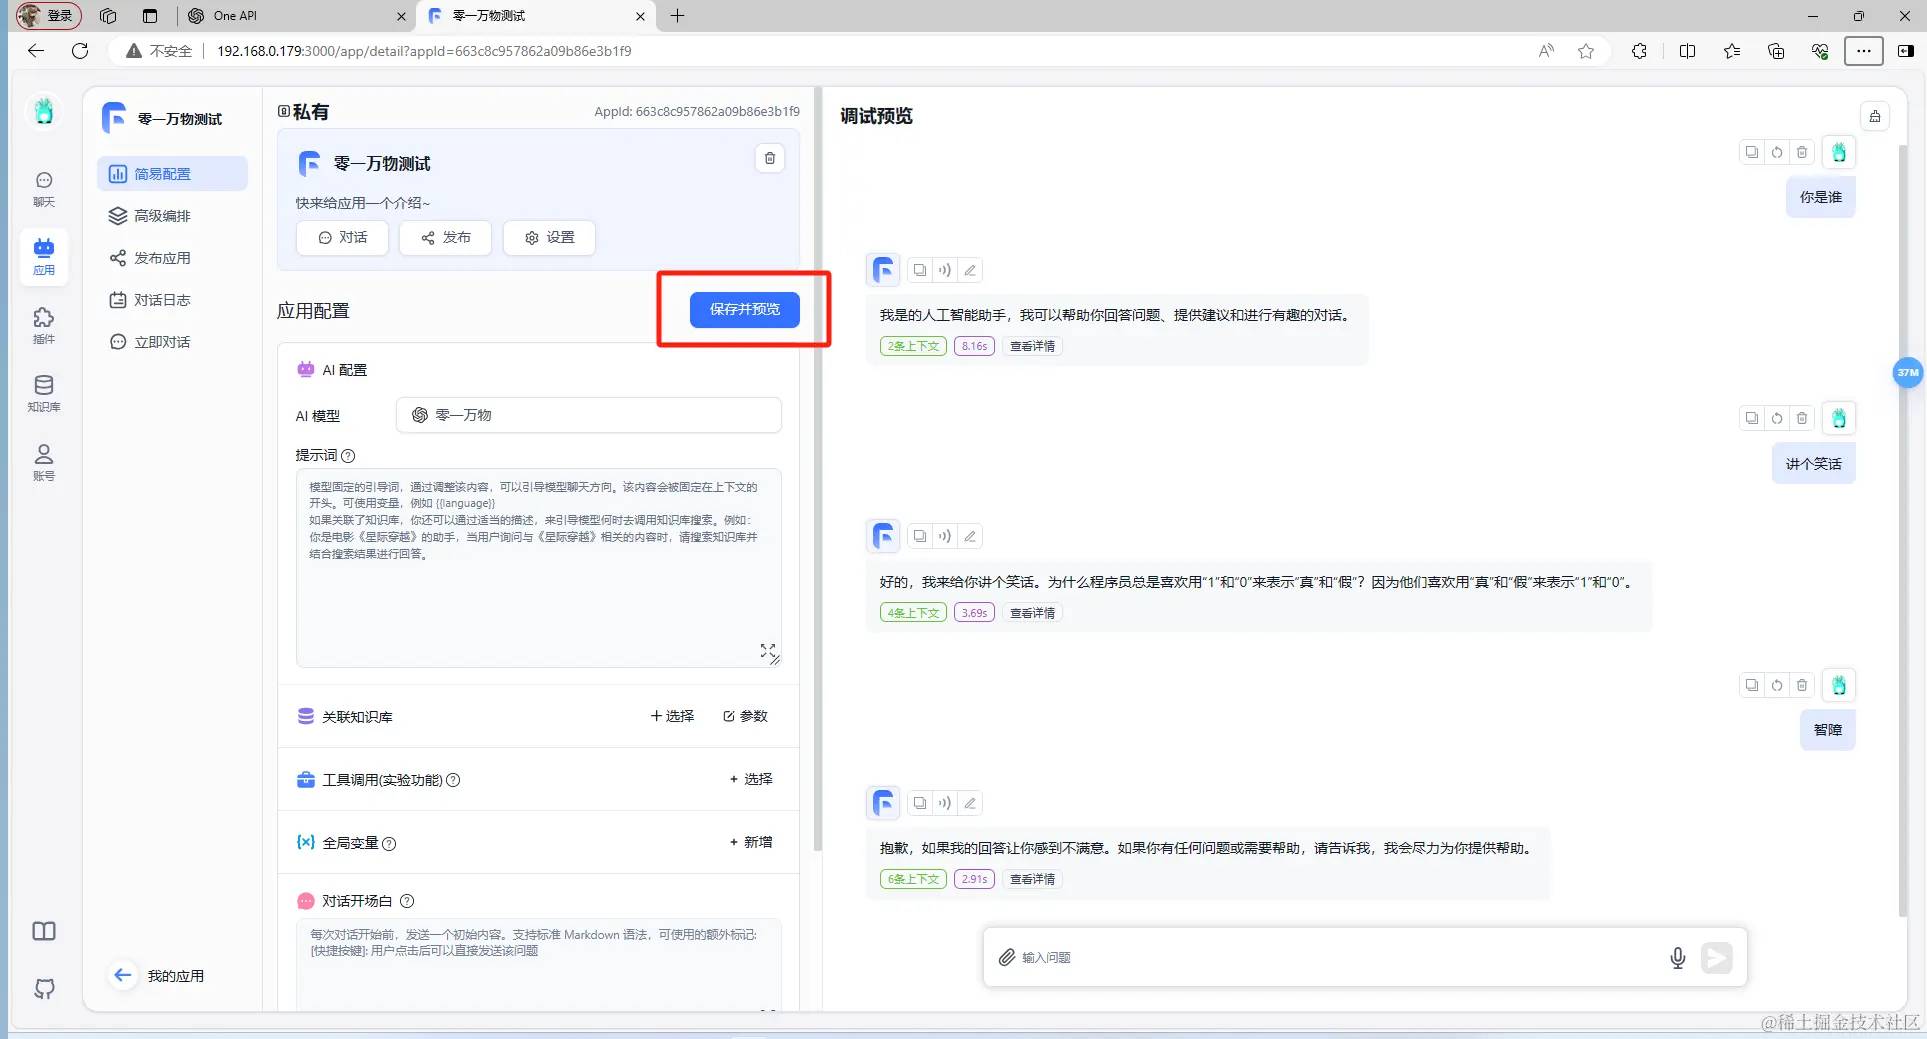The width and height of the screenshot is (1927, 1039).
Task: Click the microphone icon in chat input
Action: [x=1678, y=957]
